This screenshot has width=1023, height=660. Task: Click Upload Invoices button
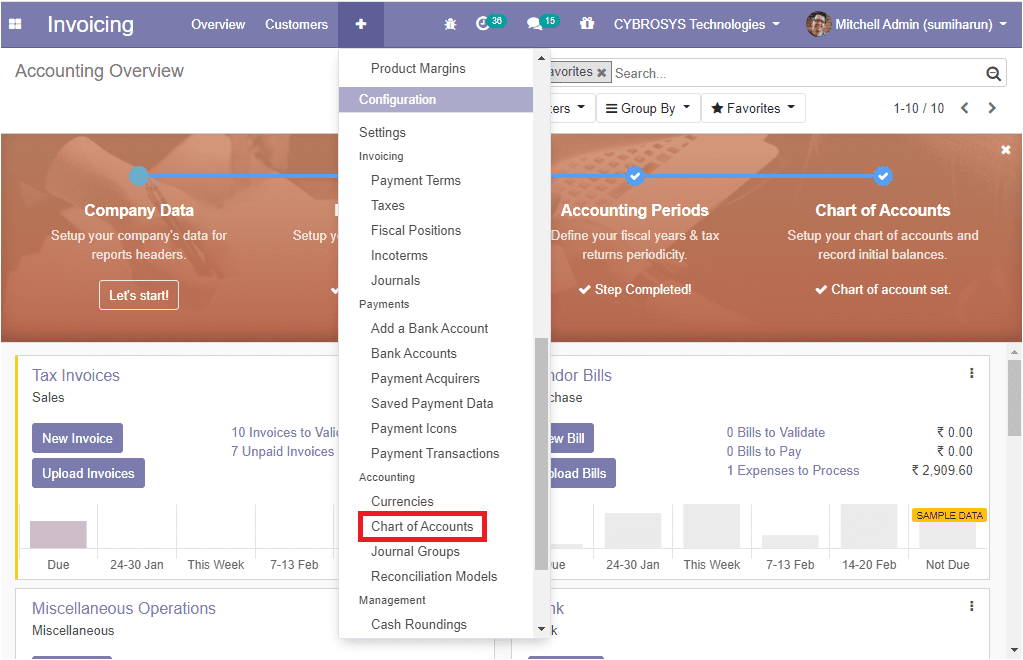point(88,473)
